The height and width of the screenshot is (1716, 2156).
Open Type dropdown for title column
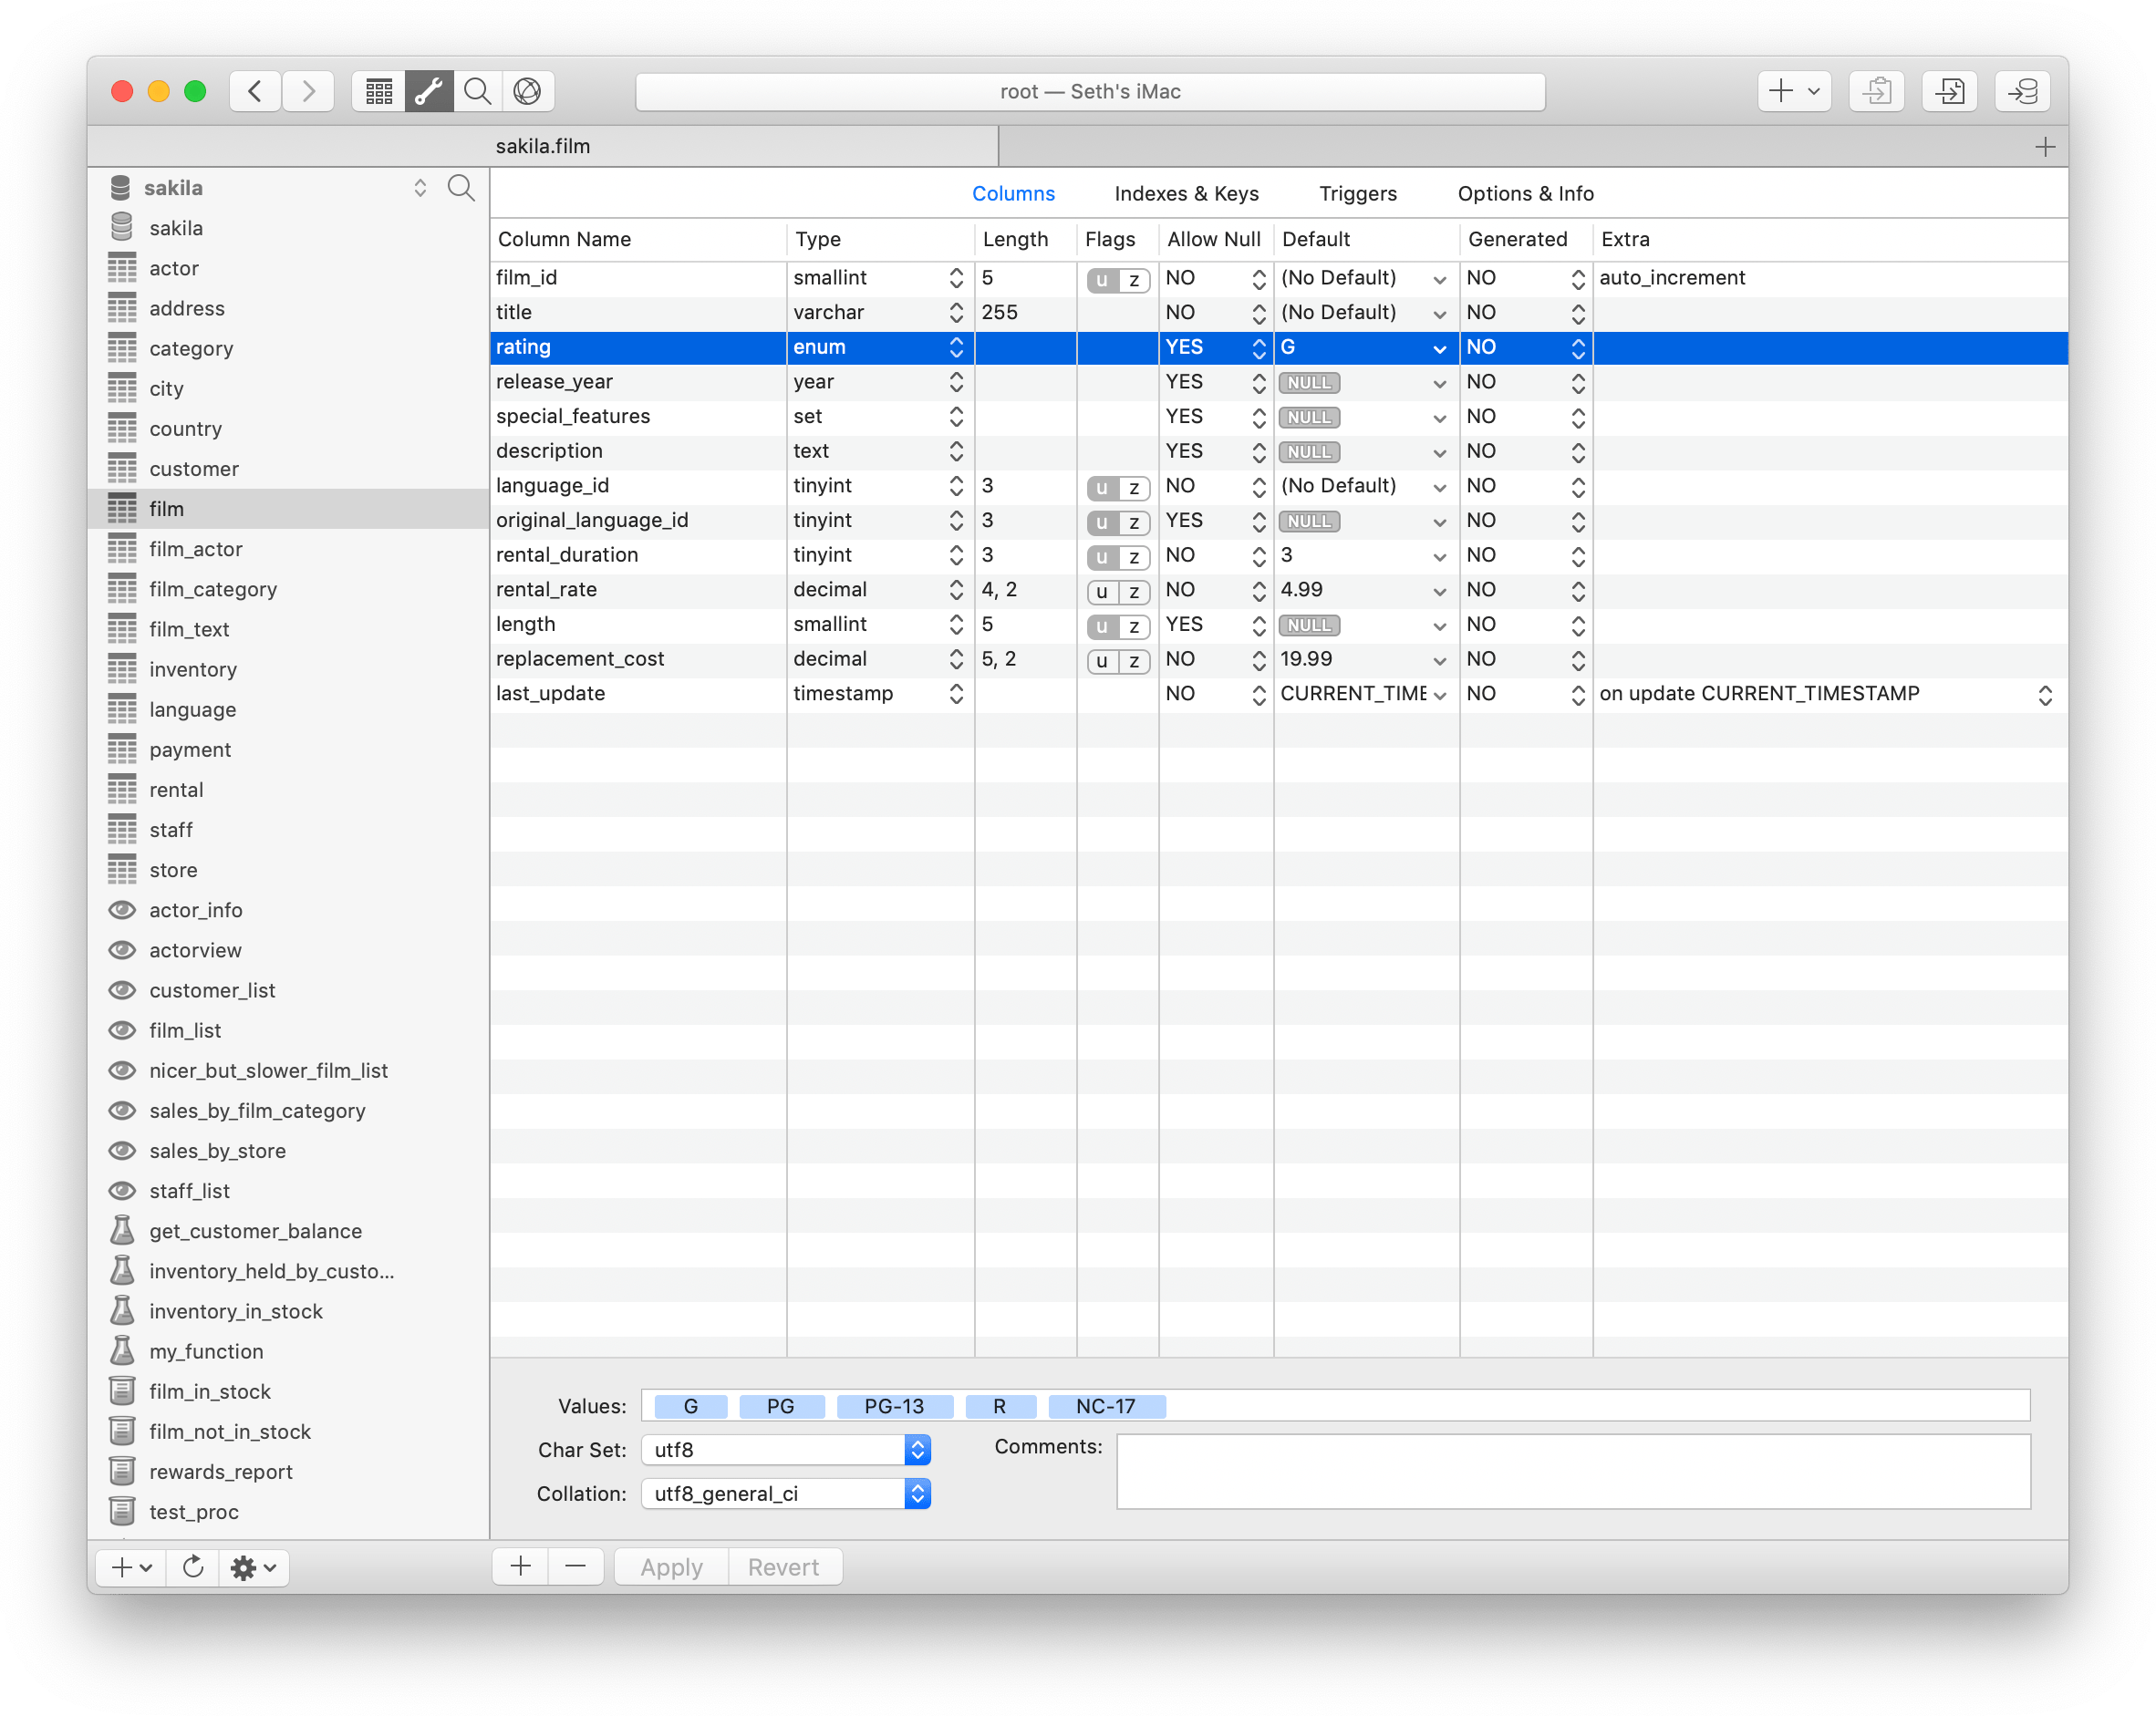(x=956, y=313)
